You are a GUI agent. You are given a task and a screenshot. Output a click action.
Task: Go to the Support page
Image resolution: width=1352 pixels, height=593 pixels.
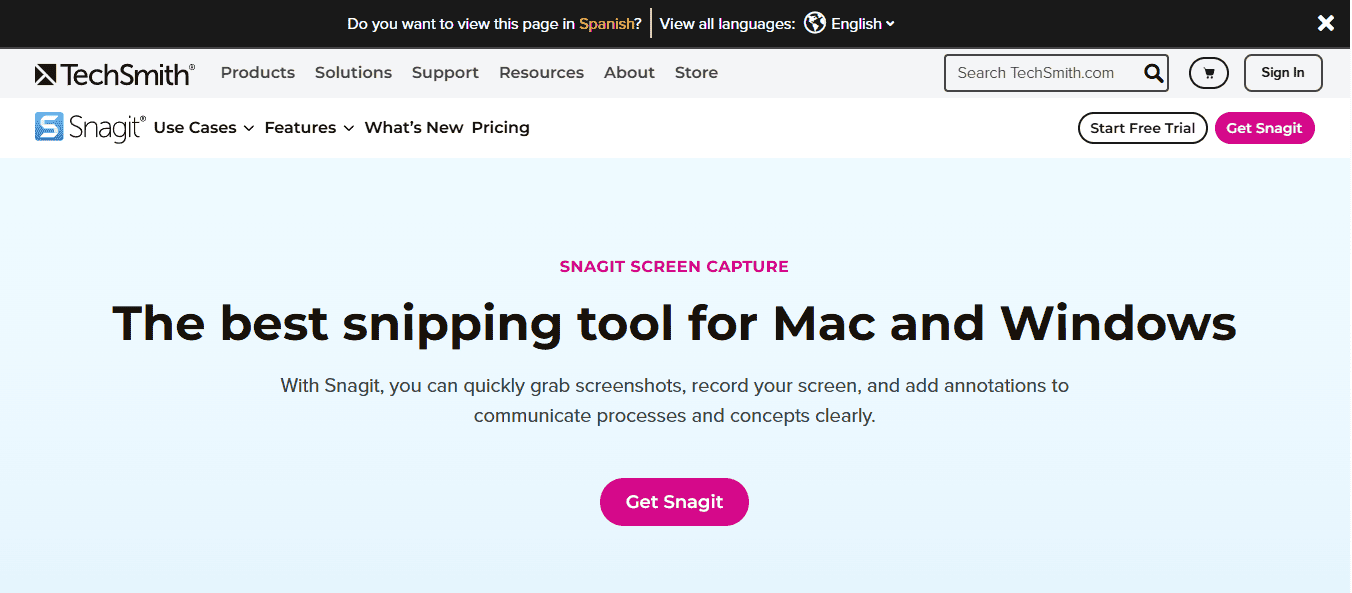point(445,73)
